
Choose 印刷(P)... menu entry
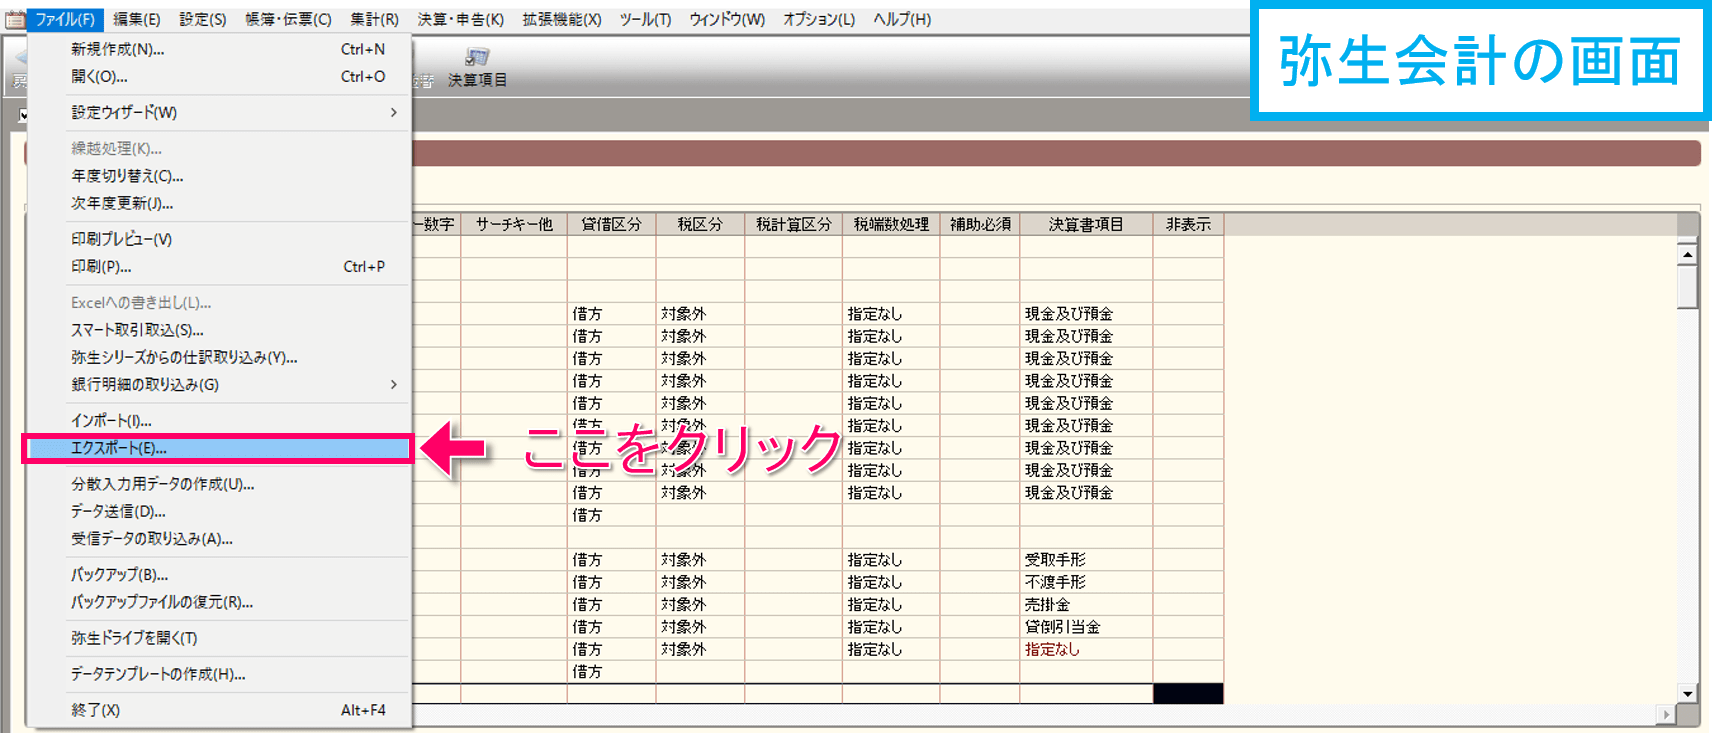219,267
